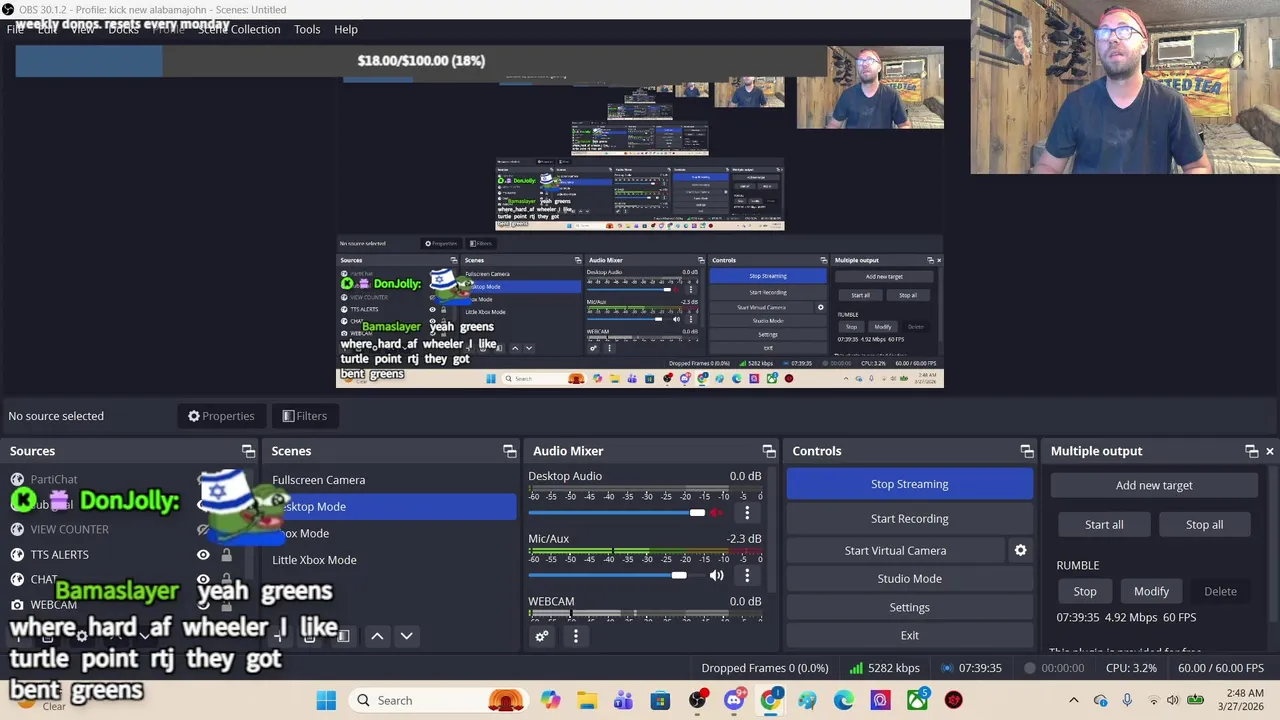Open Mic/Aux three-dot options menu
Screen dimensions: 1280x720
746,575
